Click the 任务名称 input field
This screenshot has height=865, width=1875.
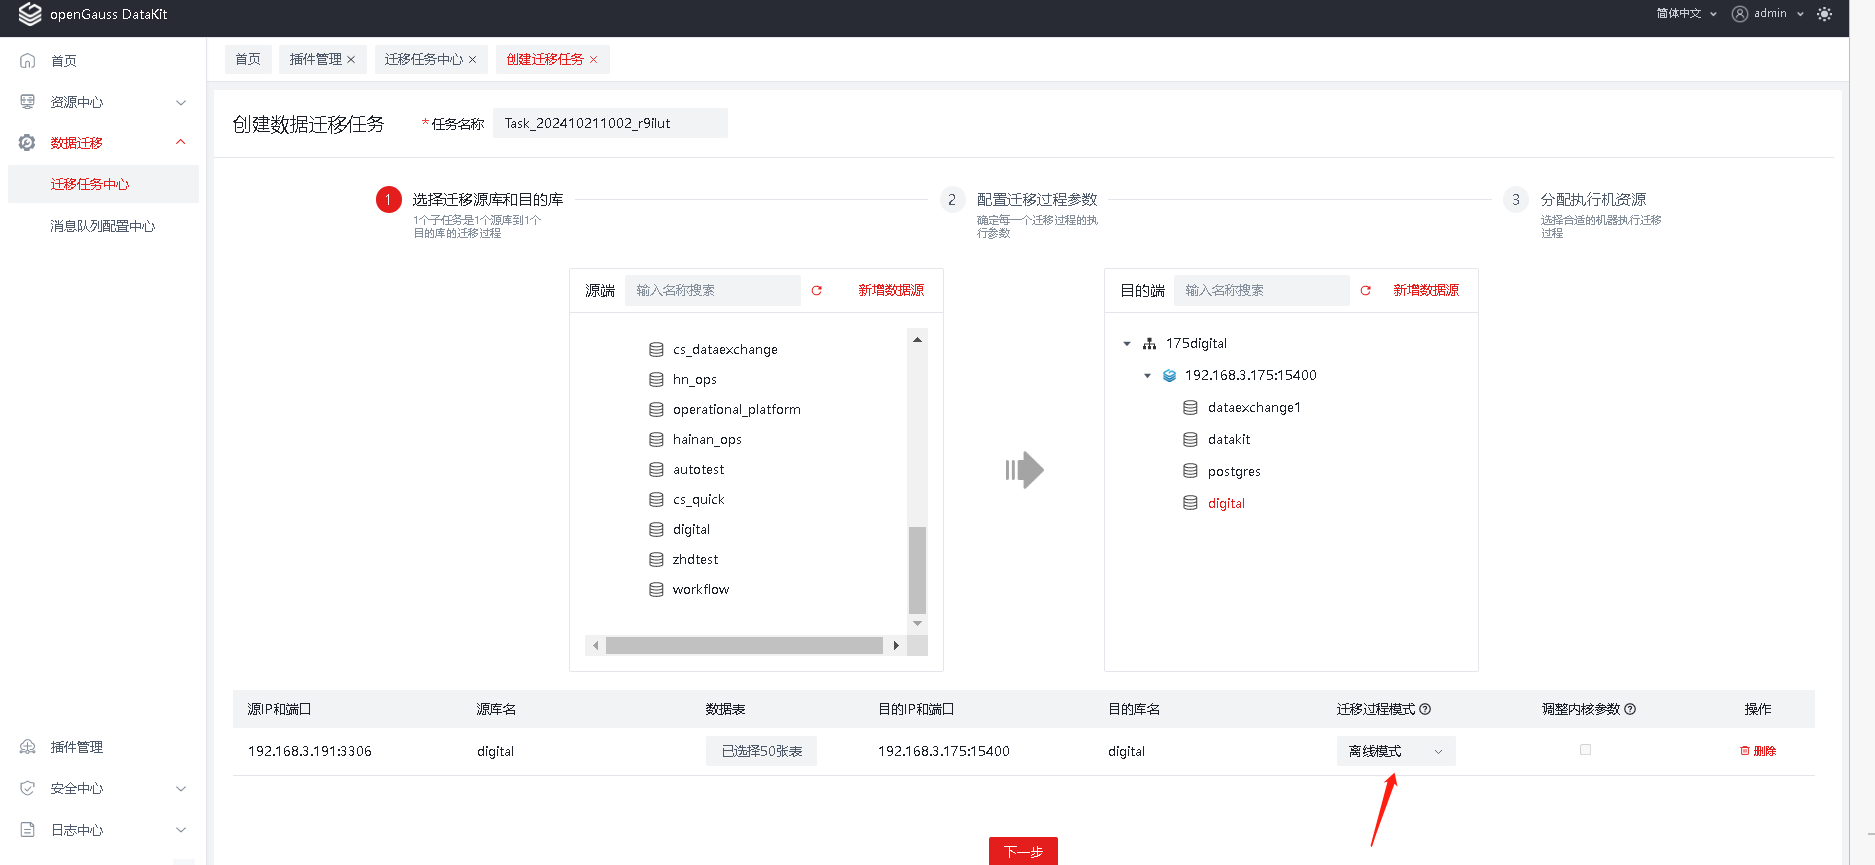pyautogui.click(x=610, y=123)
